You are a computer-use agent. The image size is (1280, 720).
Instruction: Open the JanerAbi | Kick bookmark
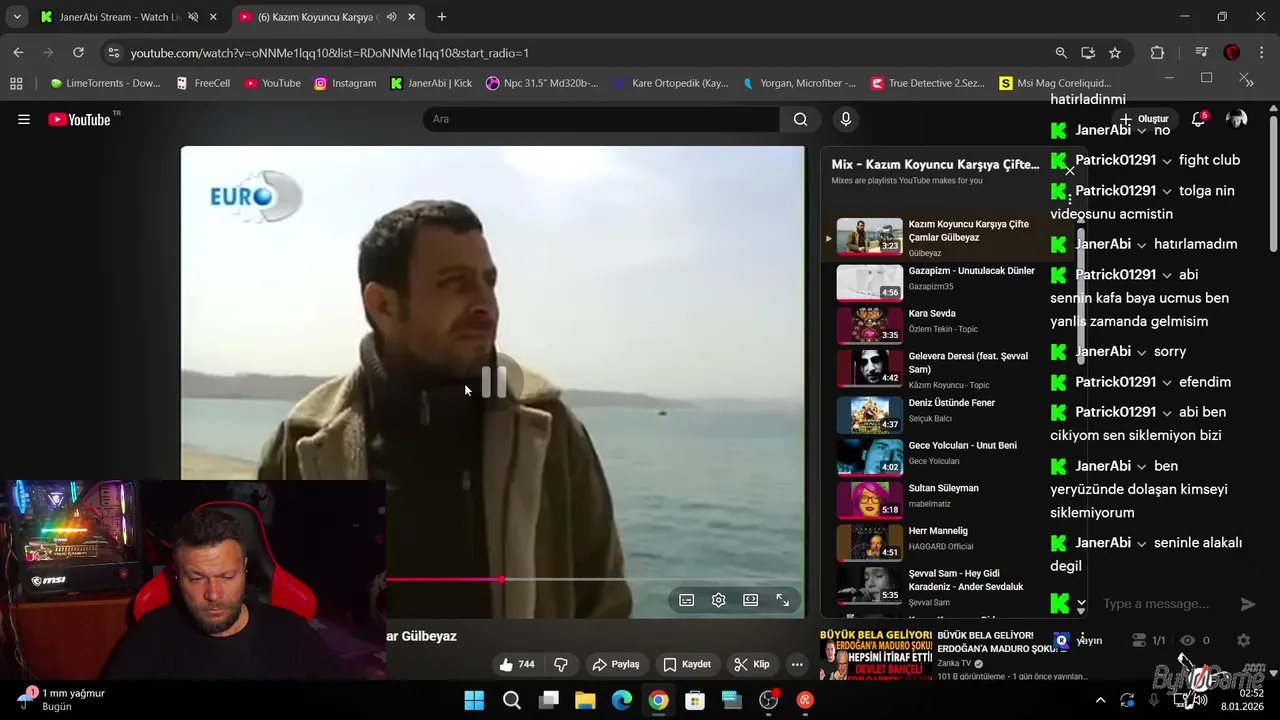(x=431, y=83)
